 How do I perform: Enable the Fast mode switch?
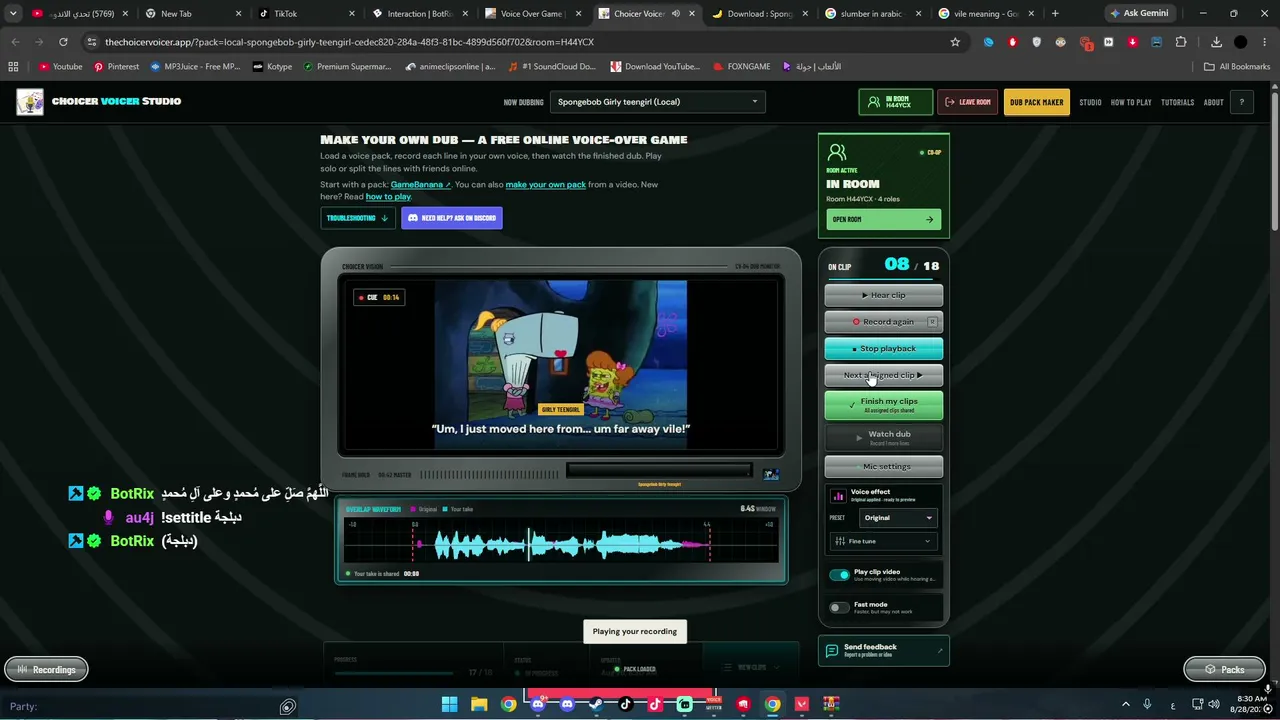pos(839,607)
